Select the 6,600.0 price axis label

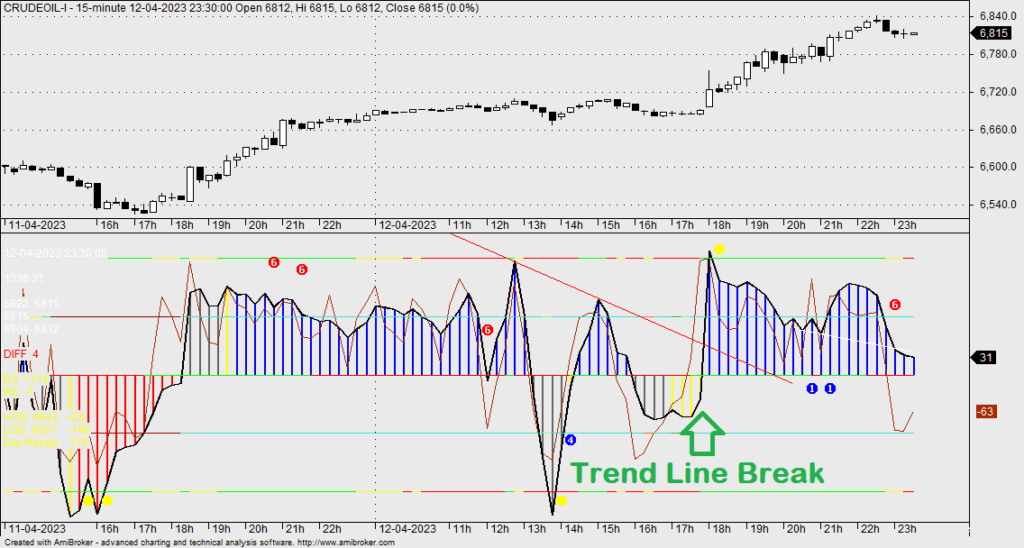[998, 167]
